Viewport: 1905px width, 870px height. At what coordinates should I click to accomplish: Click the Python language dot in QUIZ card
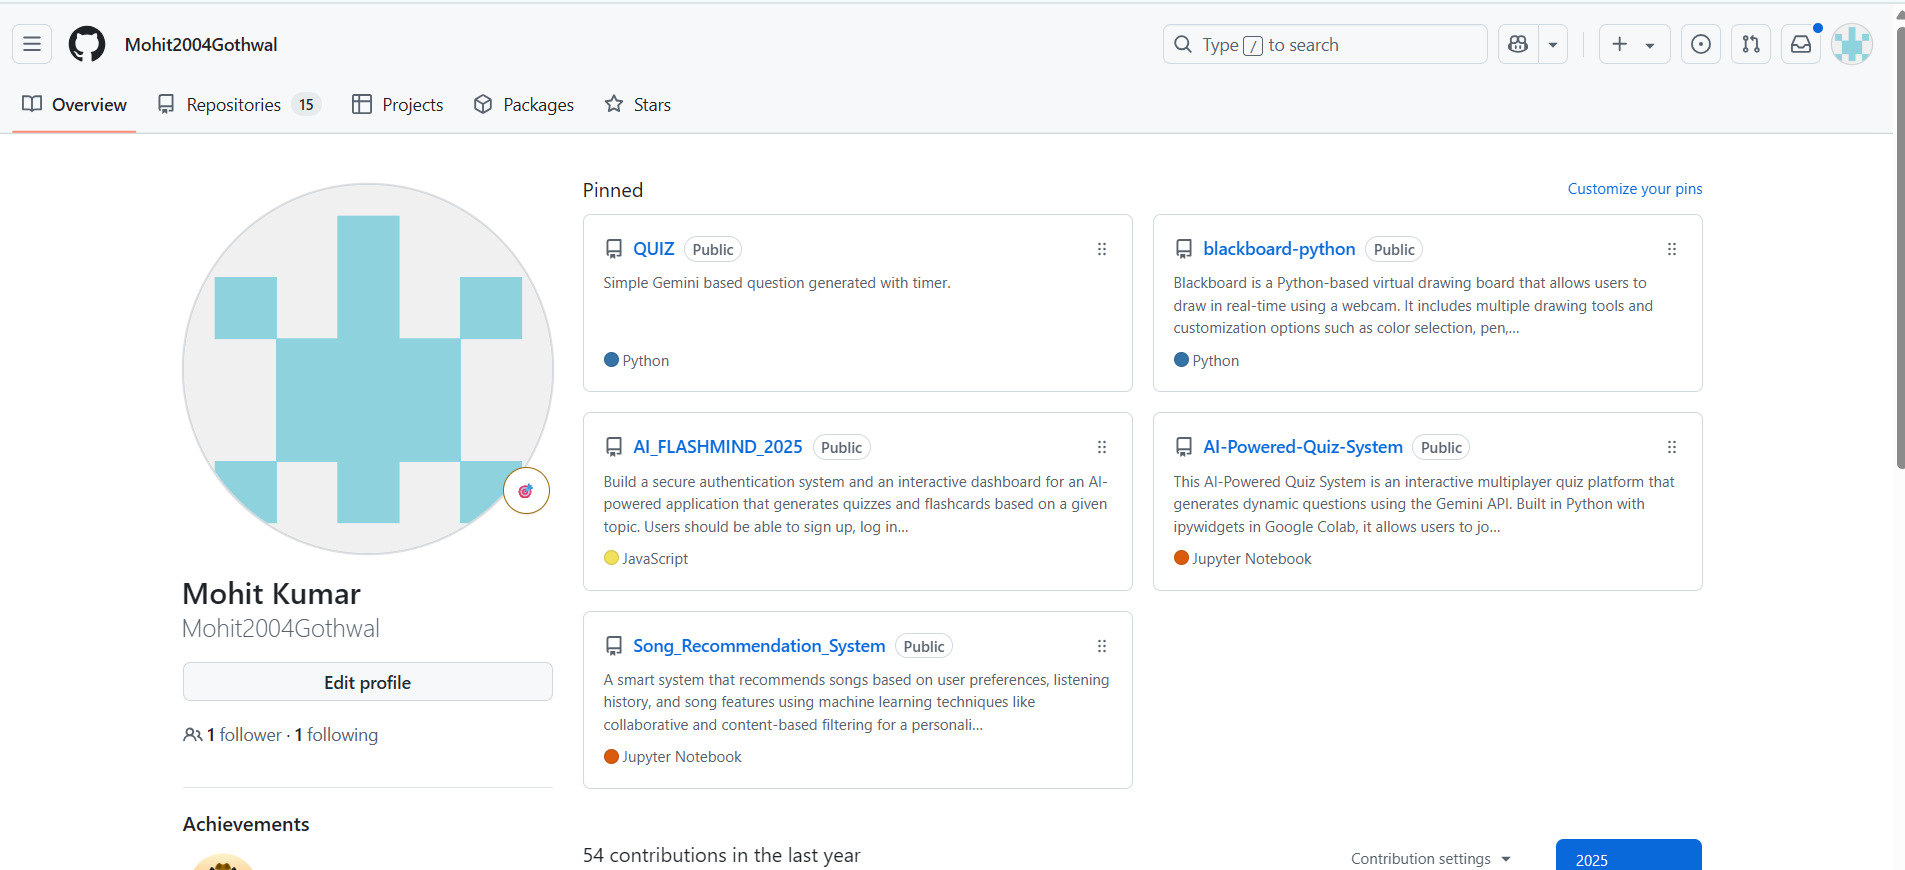(x=611, y=360)
